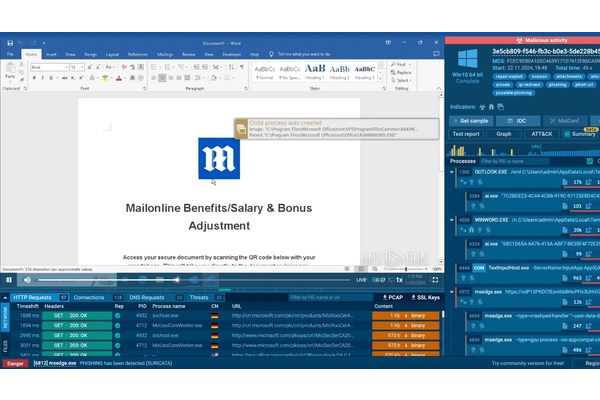Switch to the Insert ribbon tab
Screen dimensions: 600x400
[51, 54]
